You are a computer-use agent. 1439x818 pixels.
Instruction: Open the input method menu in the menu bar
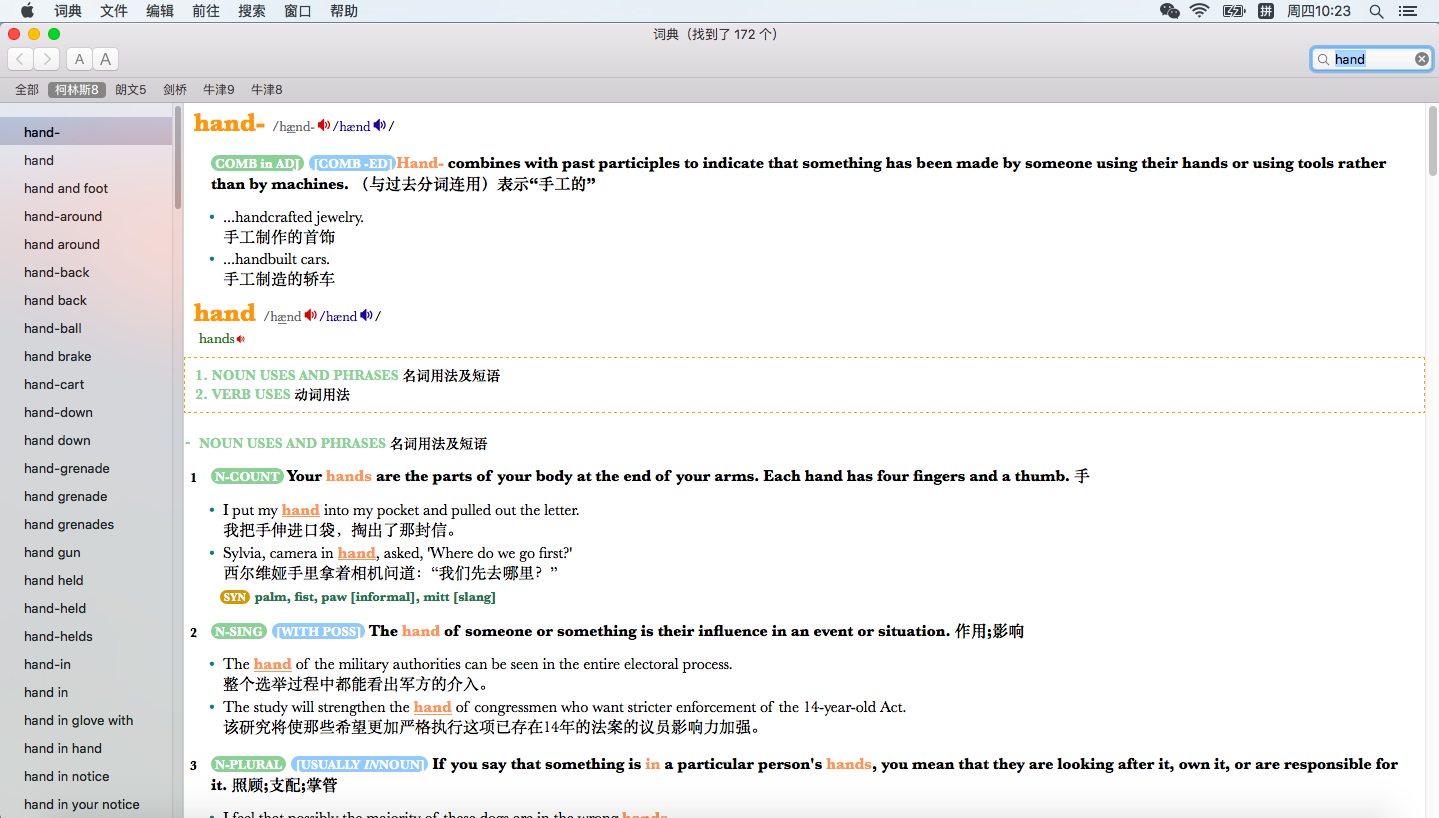(1266, 11)
